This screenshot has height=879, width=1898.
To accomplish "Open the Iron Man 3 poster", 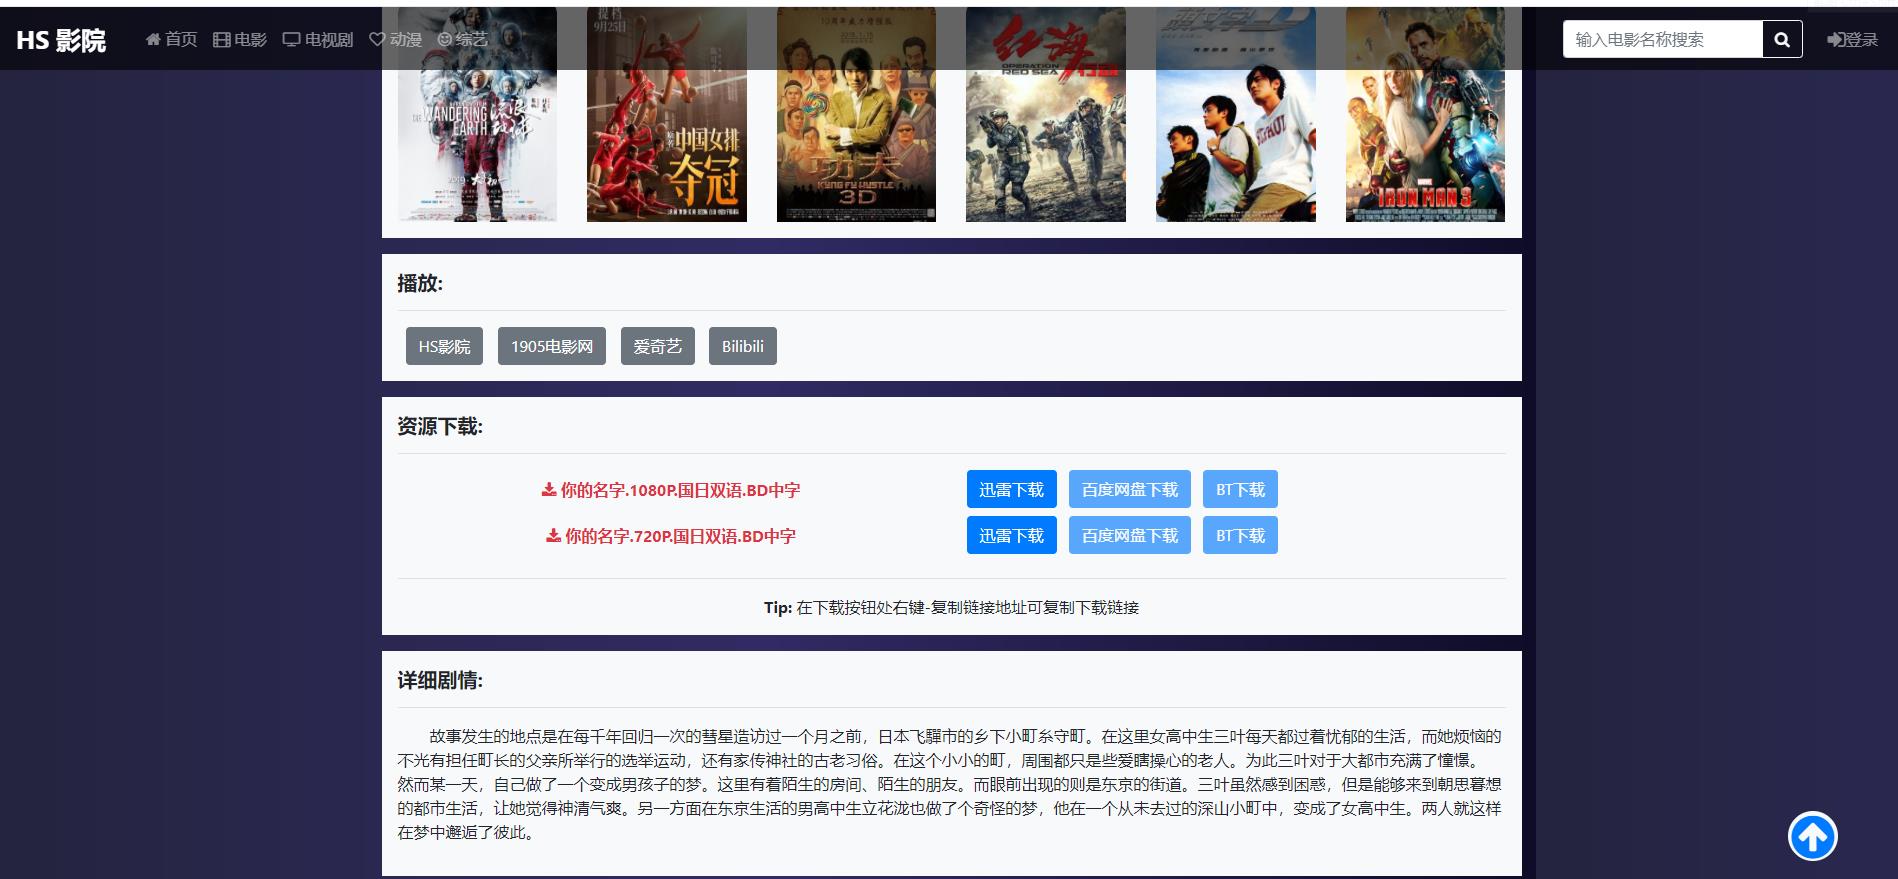I will pyautogui.click(x=1425, y=114).
